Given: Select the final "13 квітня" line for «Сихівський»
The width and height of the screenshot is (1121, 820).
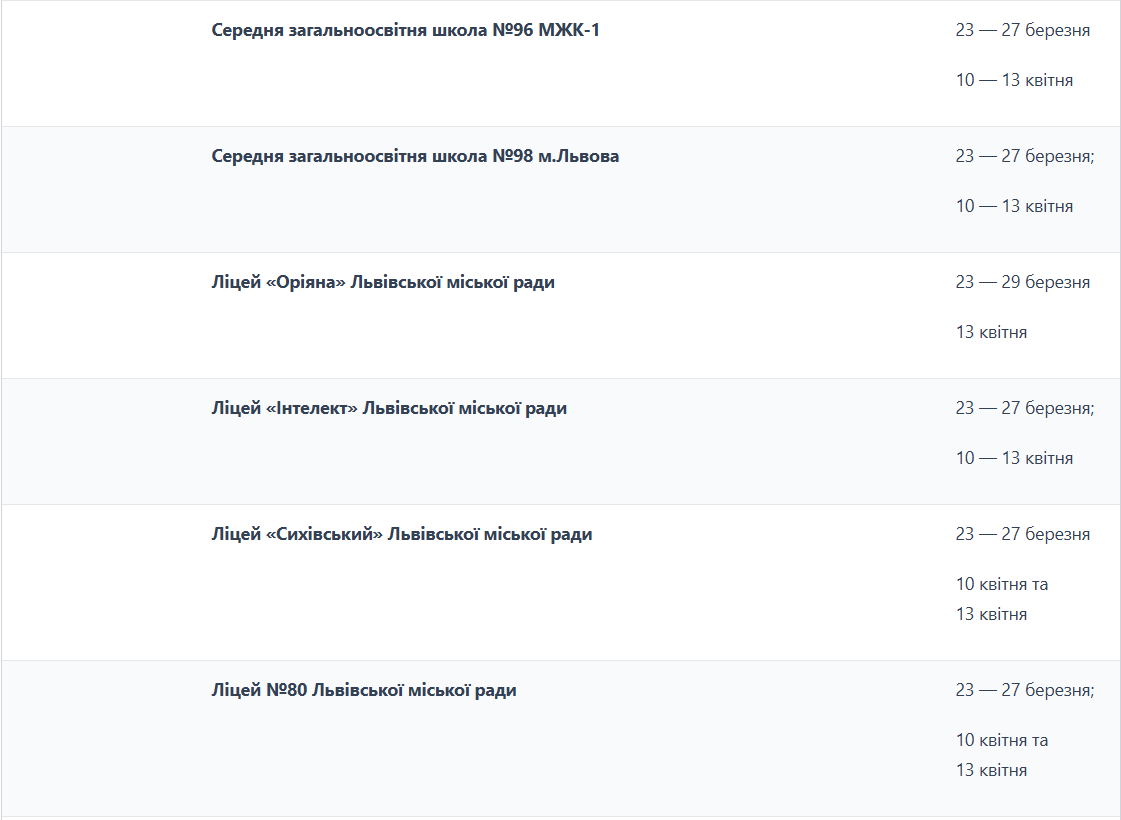Looking at the screenshot, I should click(x=991, y=614).
